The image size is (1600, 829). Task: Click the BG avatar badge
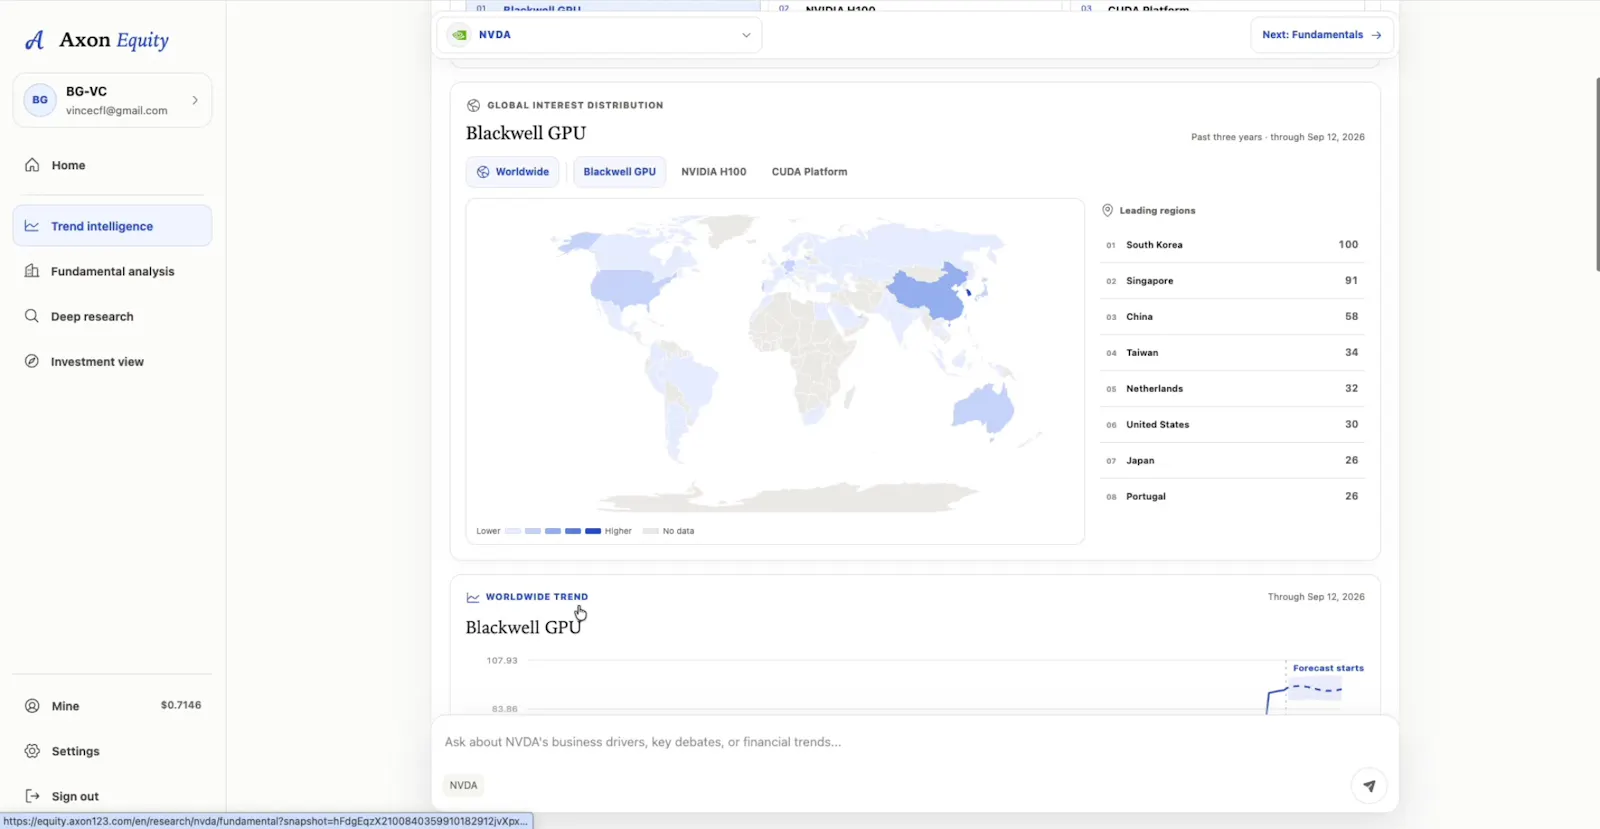click(40, 100)
